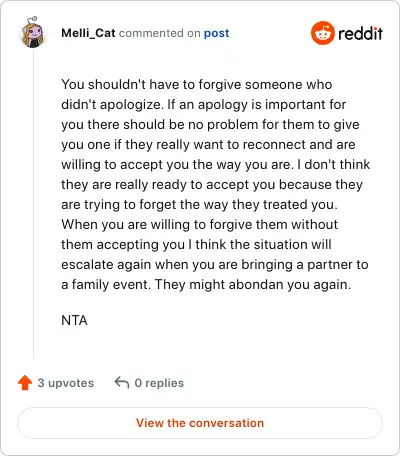Click the "NTA" verdict text

click(74, 320)
